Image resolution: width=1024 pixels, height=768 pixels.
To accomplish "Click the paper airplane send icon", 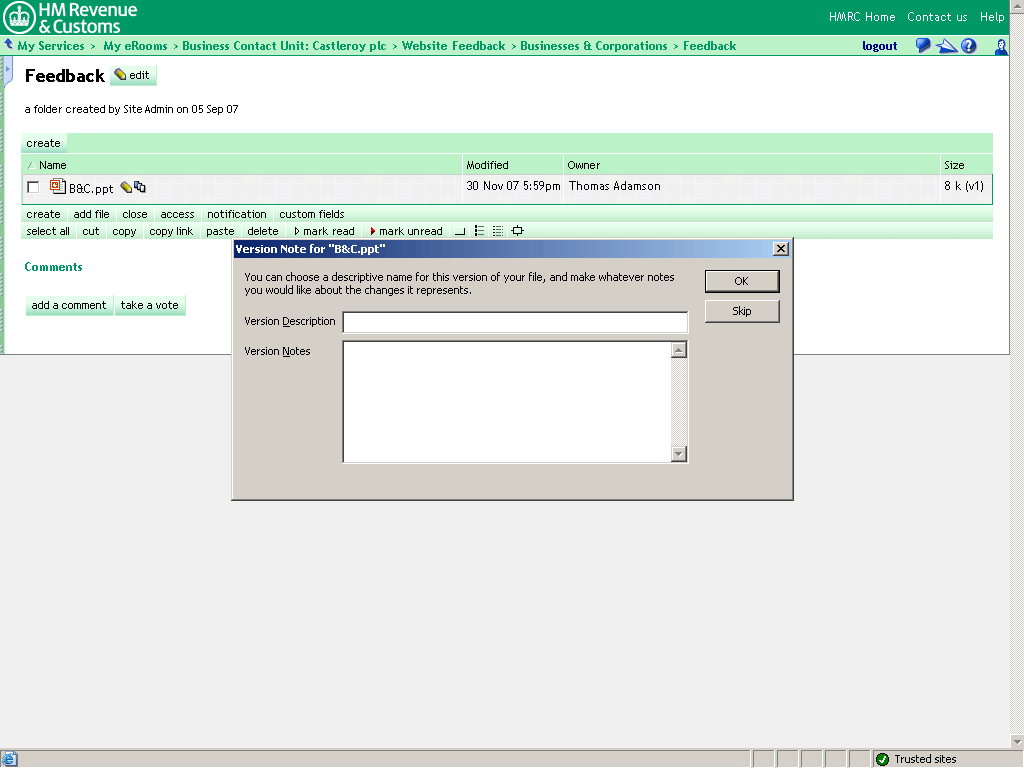I will (946, 46).
